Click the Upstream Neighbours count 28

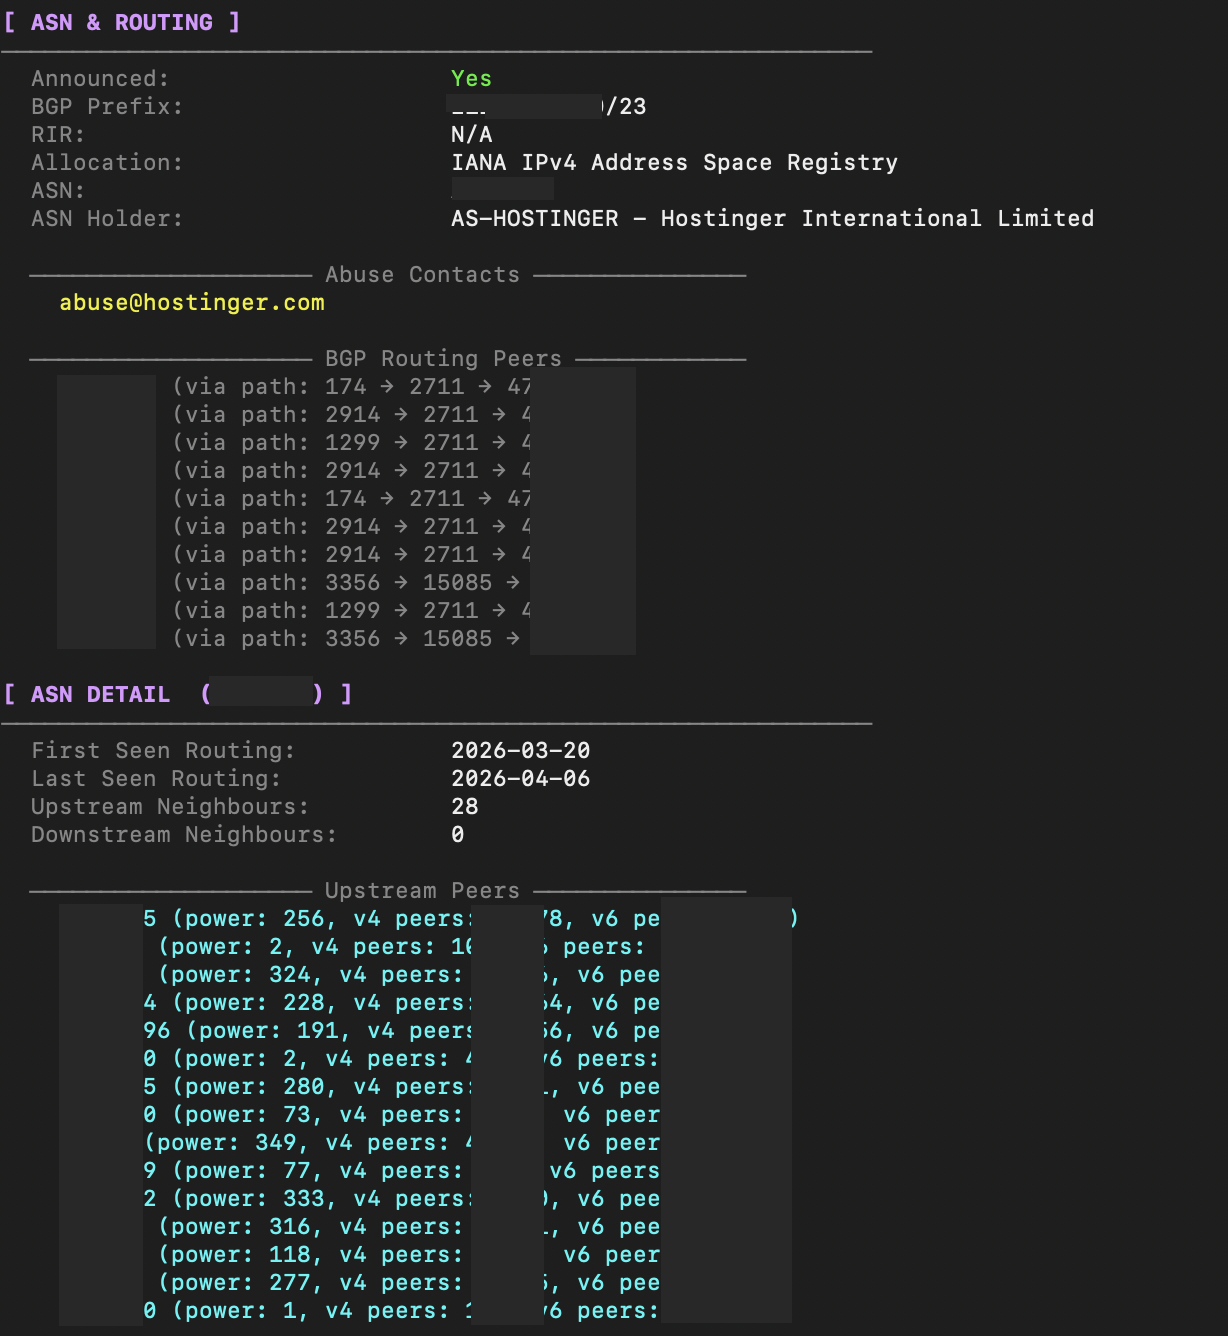465,807
